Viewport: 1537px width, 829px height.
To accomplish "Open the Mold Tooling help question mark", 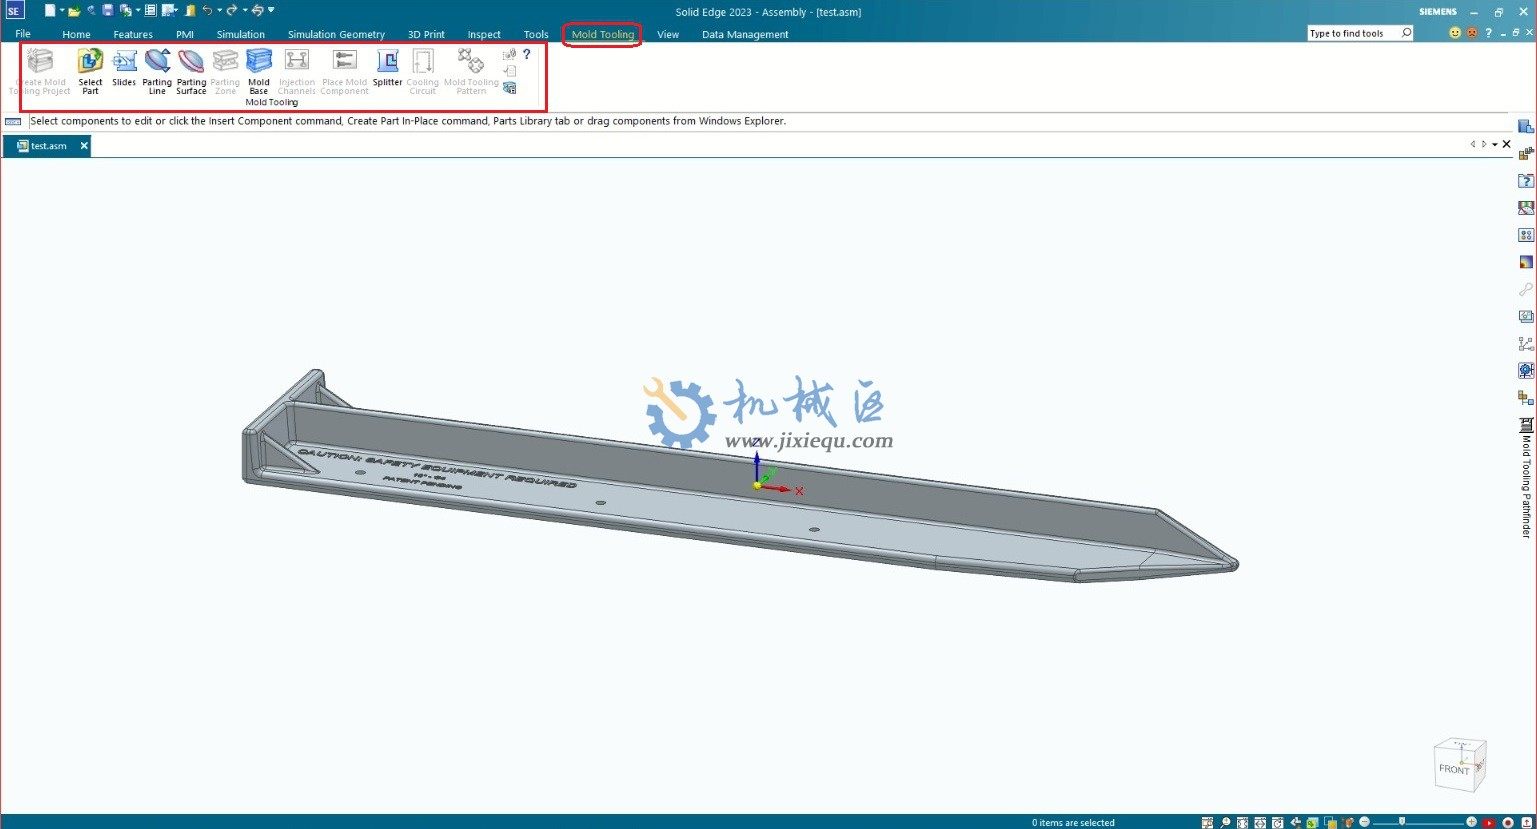I will point(527,55).
